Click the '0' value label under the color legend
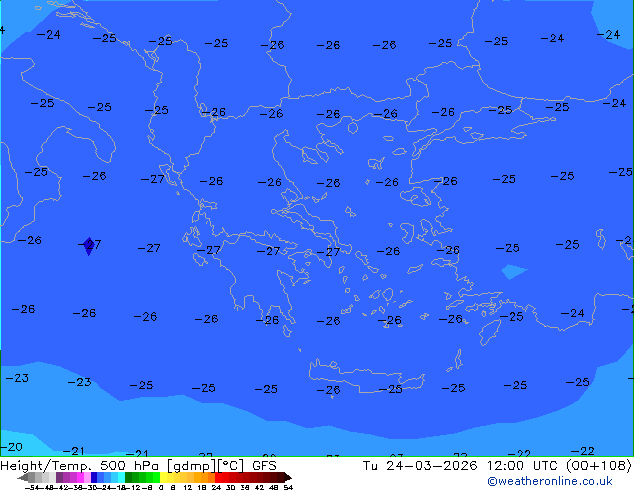The height and width of the screenshot is (490, 634). point(161,488)
